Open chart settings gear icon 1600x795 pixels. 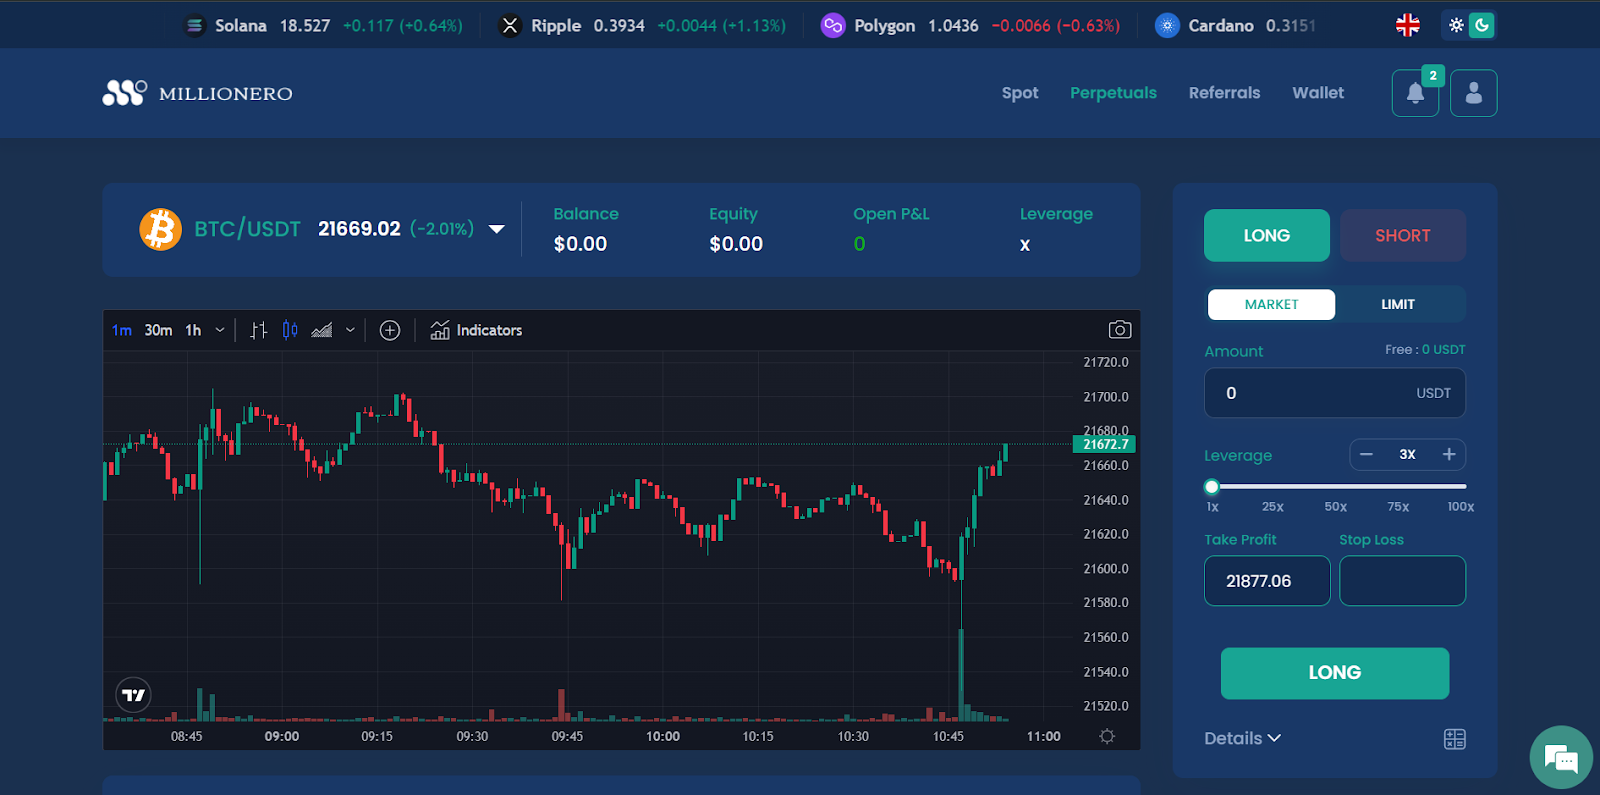coord(1107,736)
